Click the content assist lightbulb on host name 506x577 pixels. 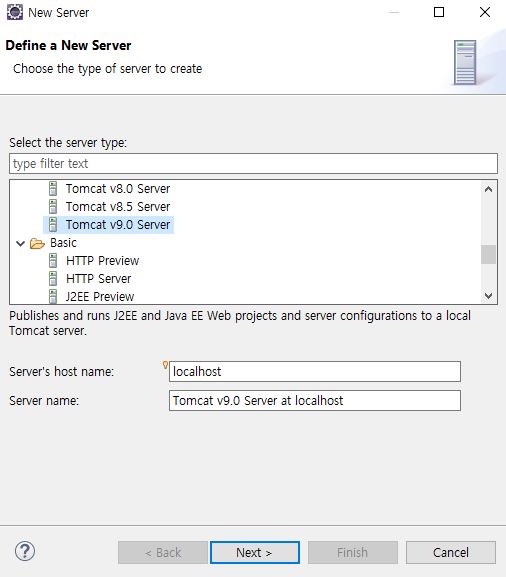tap(165, 365)
